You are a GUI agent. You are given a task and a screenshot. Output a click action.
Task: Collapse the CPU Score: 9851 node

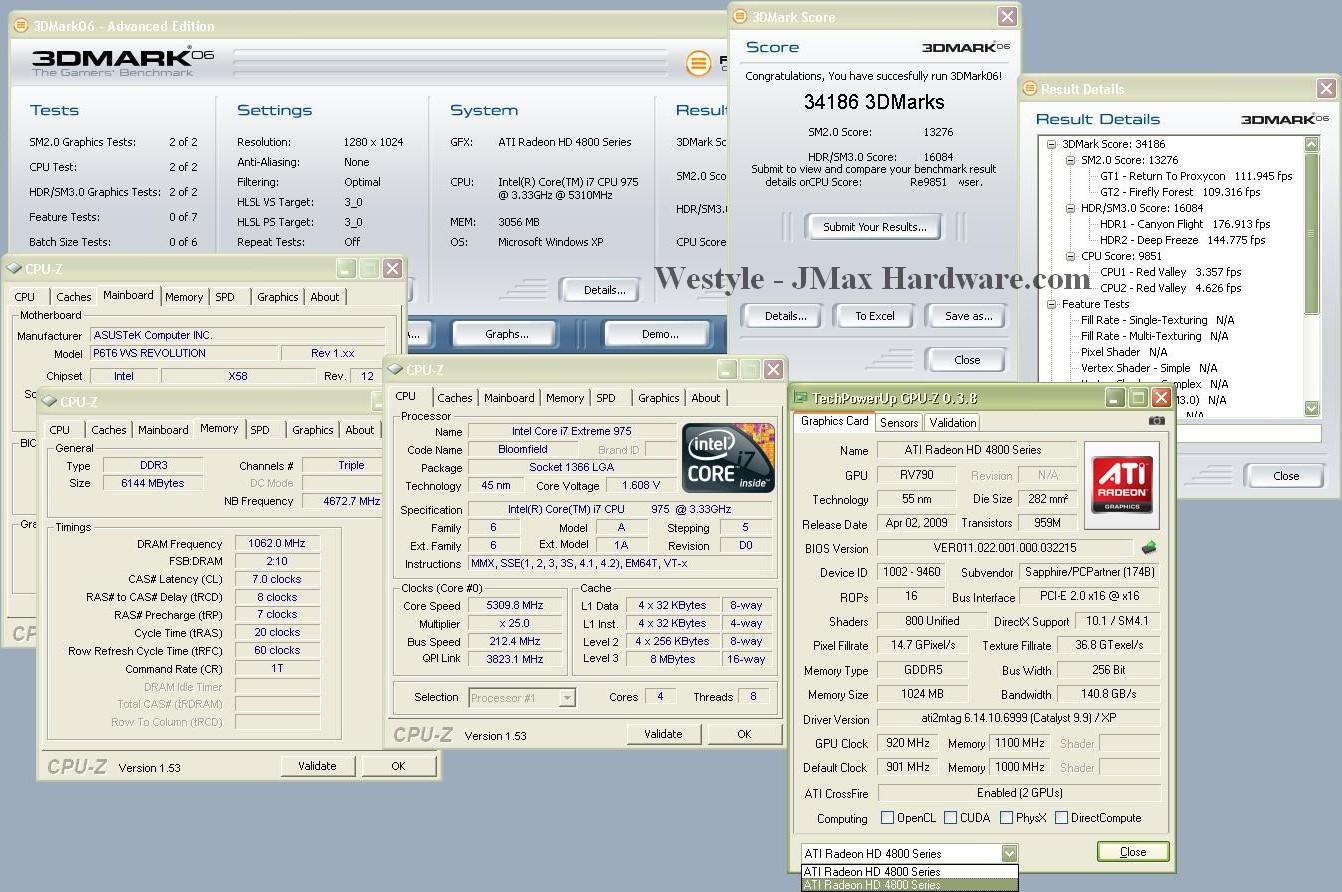tap(1069, 256)
